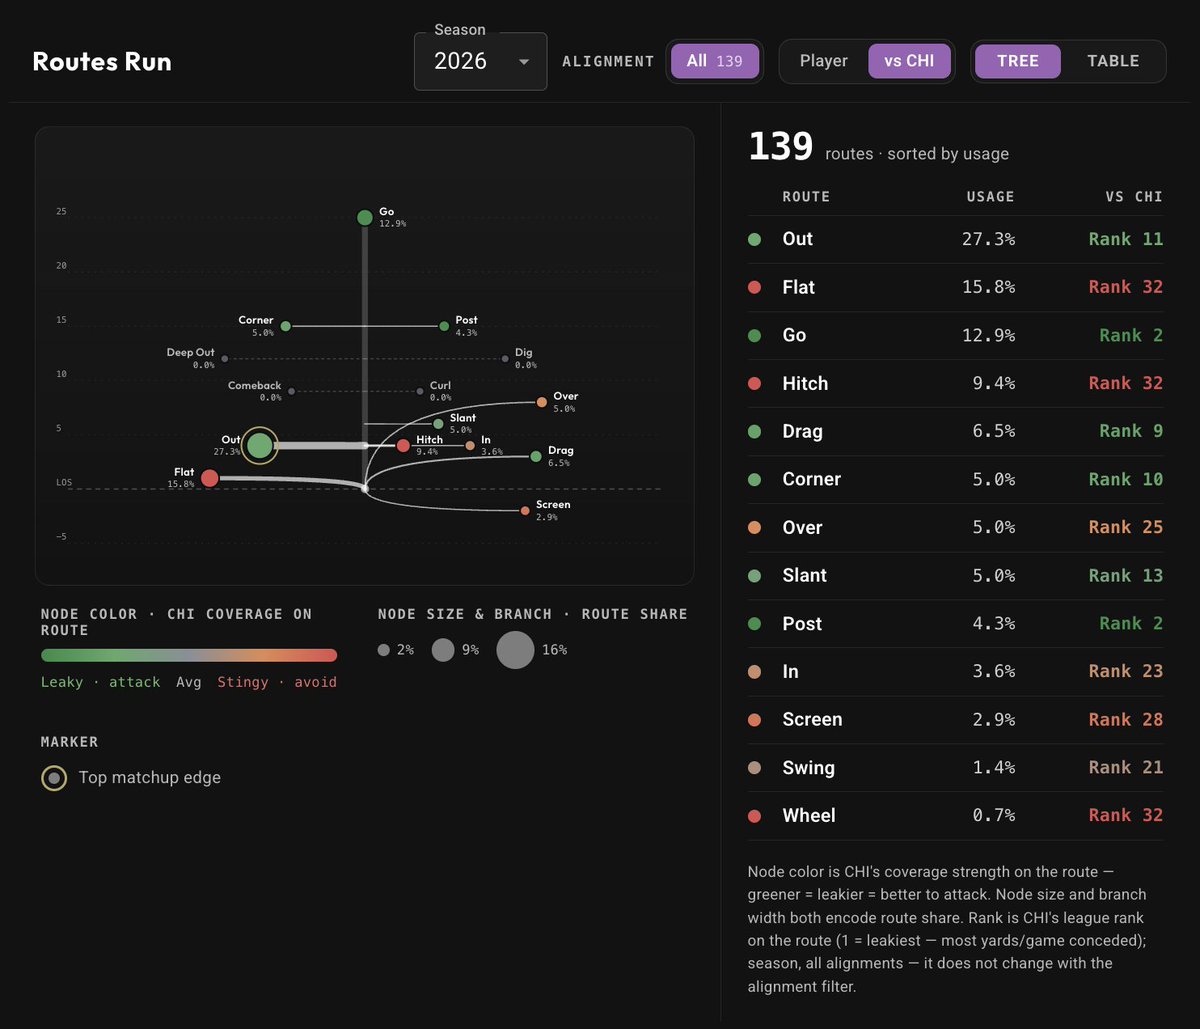Screen dimensions: 1200x1029
Task: Switch coloring mode to vs CHI
Action: [909, 61]
